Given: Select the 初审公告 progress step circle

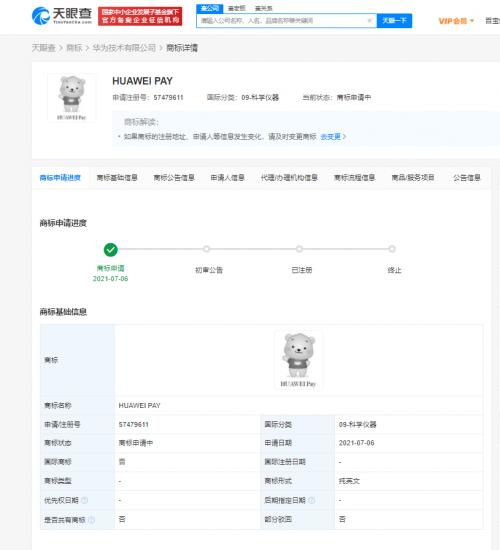Looking at the screenshot, I should [206, 249].
